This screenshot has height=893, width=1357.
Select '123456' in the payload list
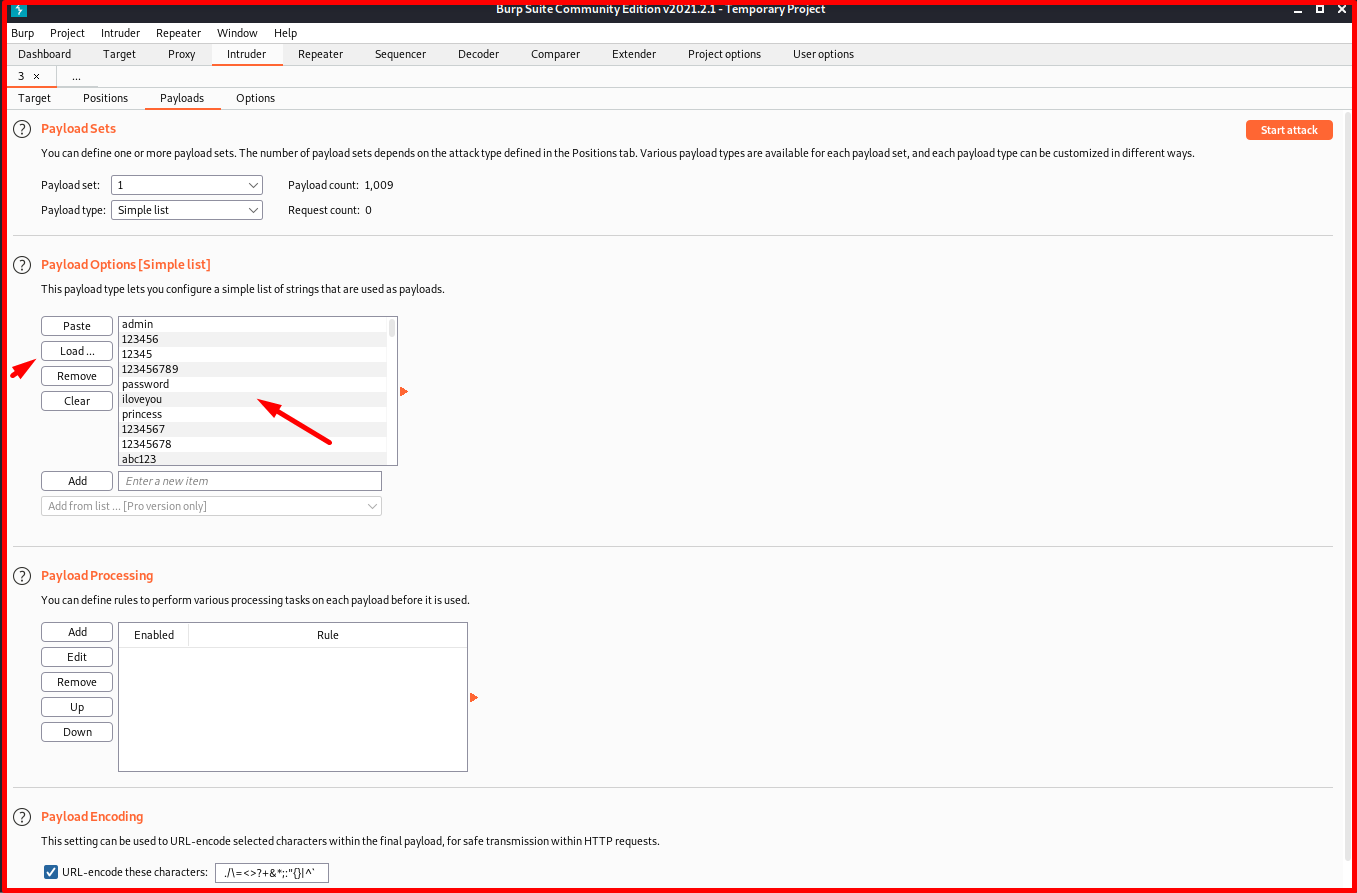coord(253,339)
